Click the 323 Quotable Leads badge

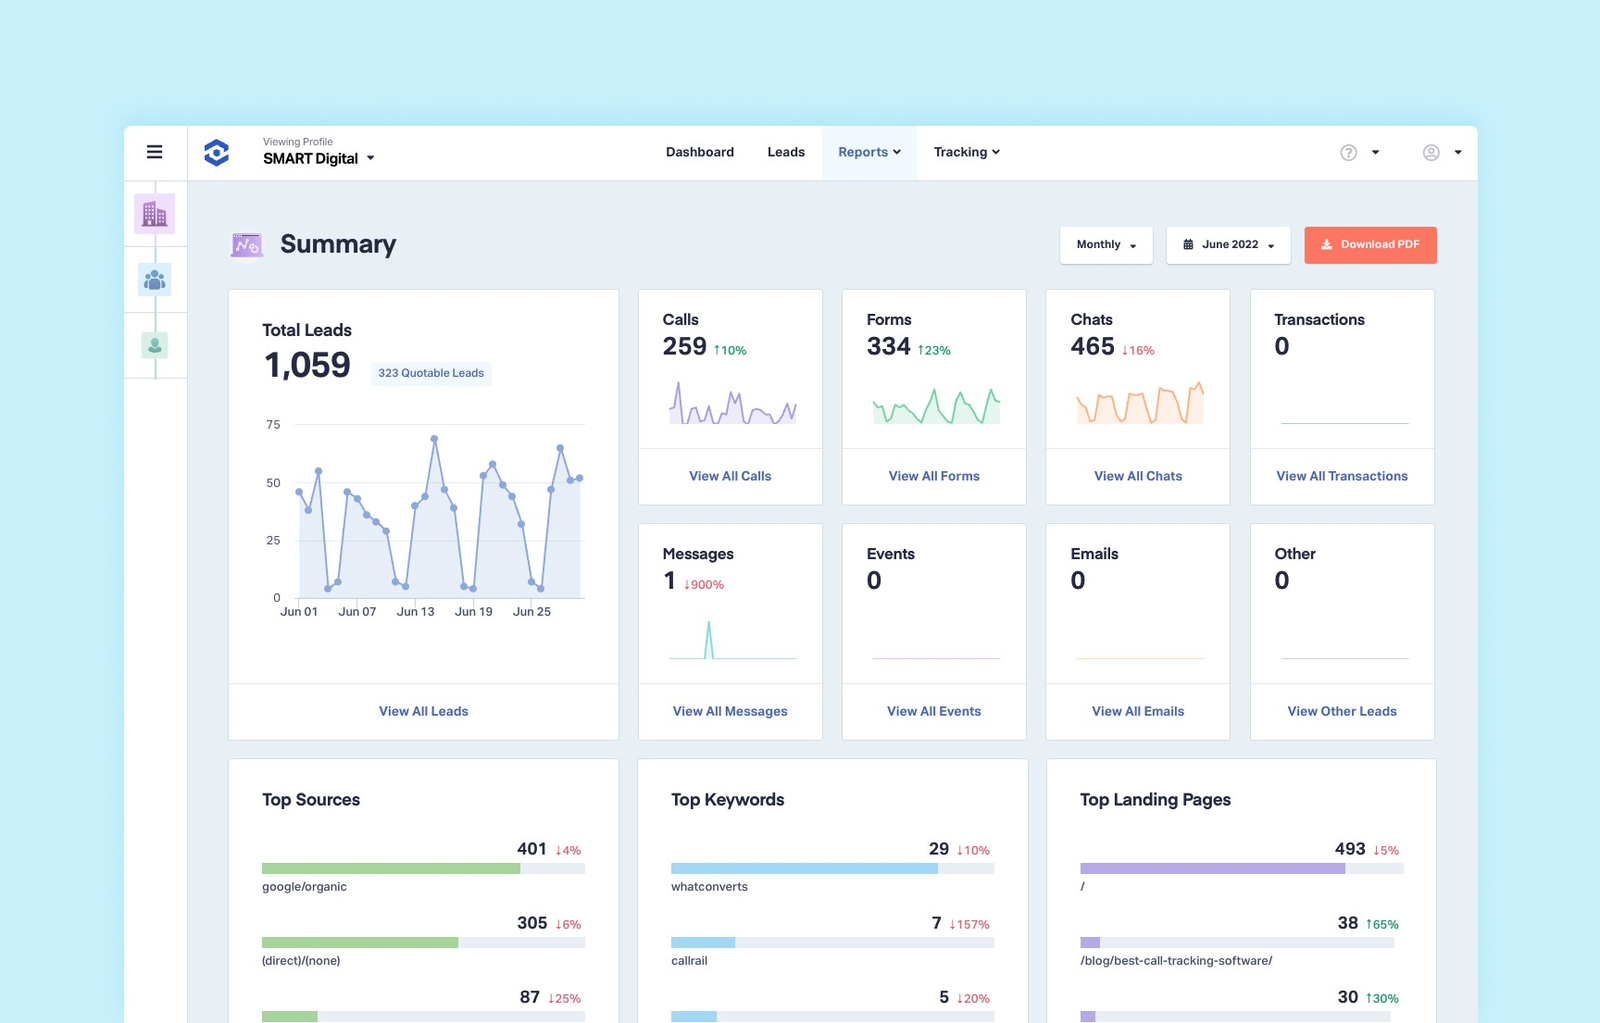tap(431, 373)
